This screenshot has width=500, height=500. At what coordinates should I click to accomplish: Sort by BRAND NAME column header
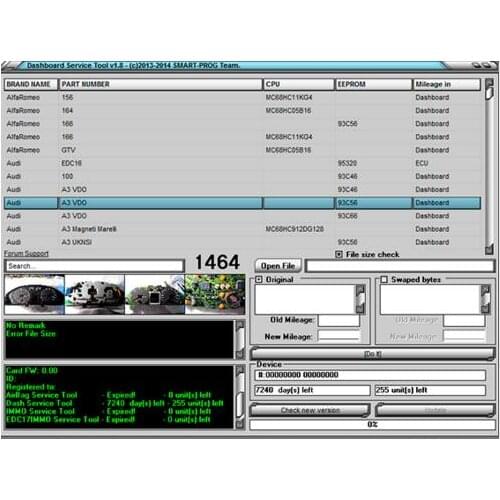31,84
